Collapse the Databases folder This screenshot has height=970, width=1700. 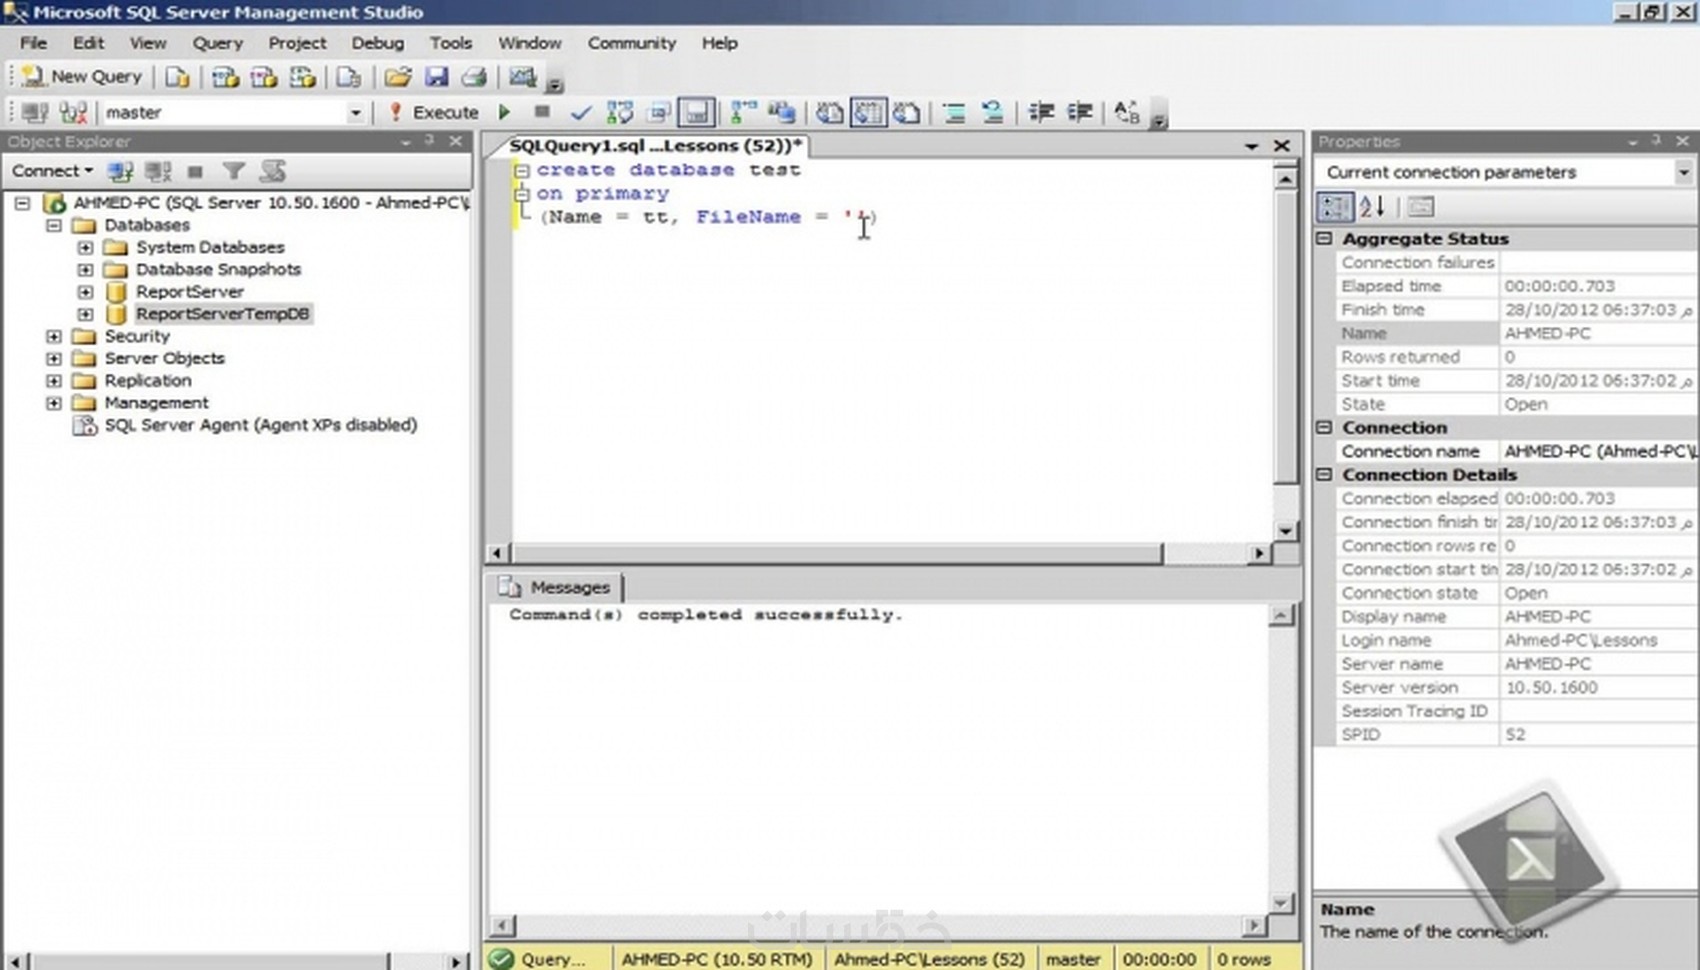(x=54, y=225)
